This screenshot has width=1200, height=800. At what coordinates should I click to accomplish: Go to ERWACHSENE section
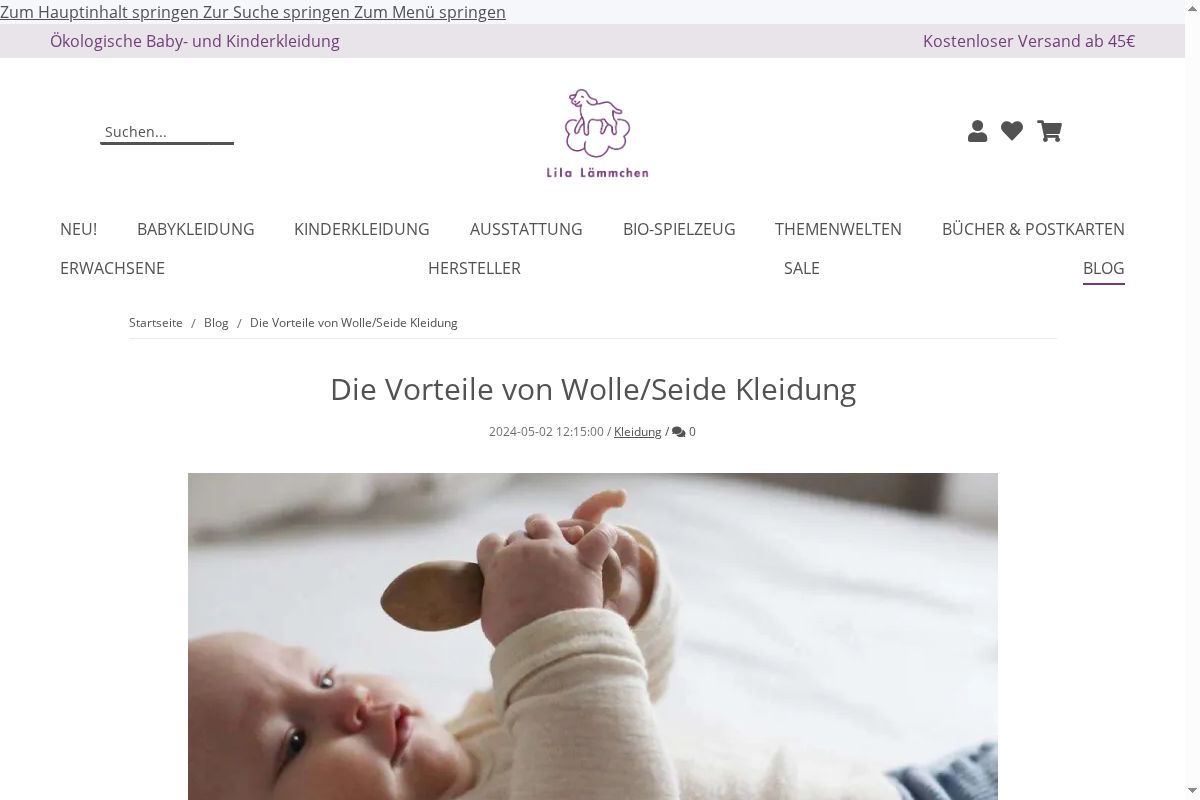coord(112,268)
